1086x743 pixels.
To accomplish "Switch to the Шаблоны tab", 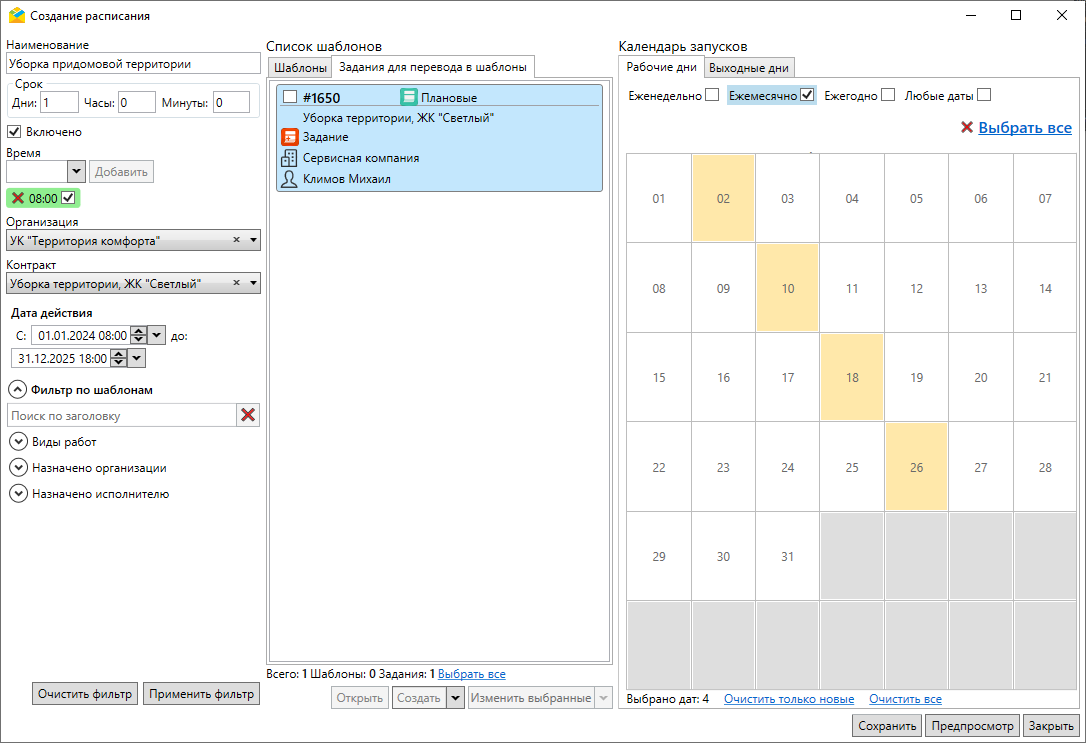I will pos(300,68).
